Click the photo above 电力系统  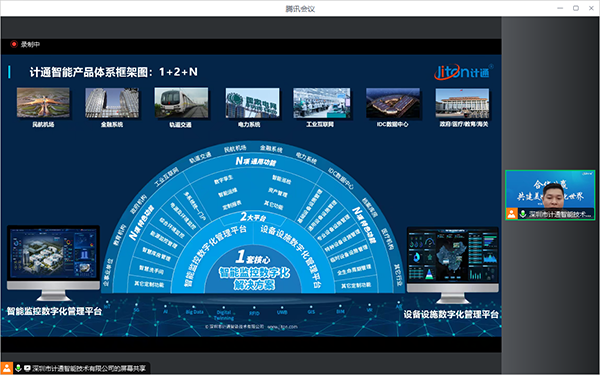pos(252,103)
